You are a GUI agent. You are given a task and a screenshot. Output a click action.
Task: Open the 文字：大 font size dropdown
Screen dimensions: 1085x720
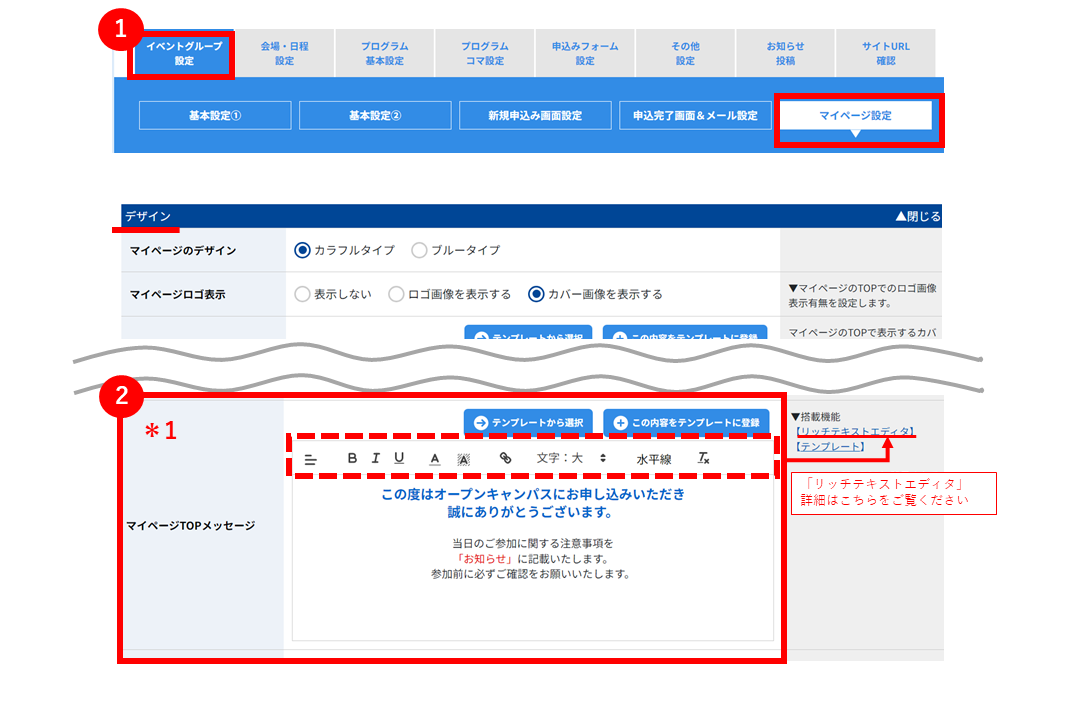click(x=572, y=458)
